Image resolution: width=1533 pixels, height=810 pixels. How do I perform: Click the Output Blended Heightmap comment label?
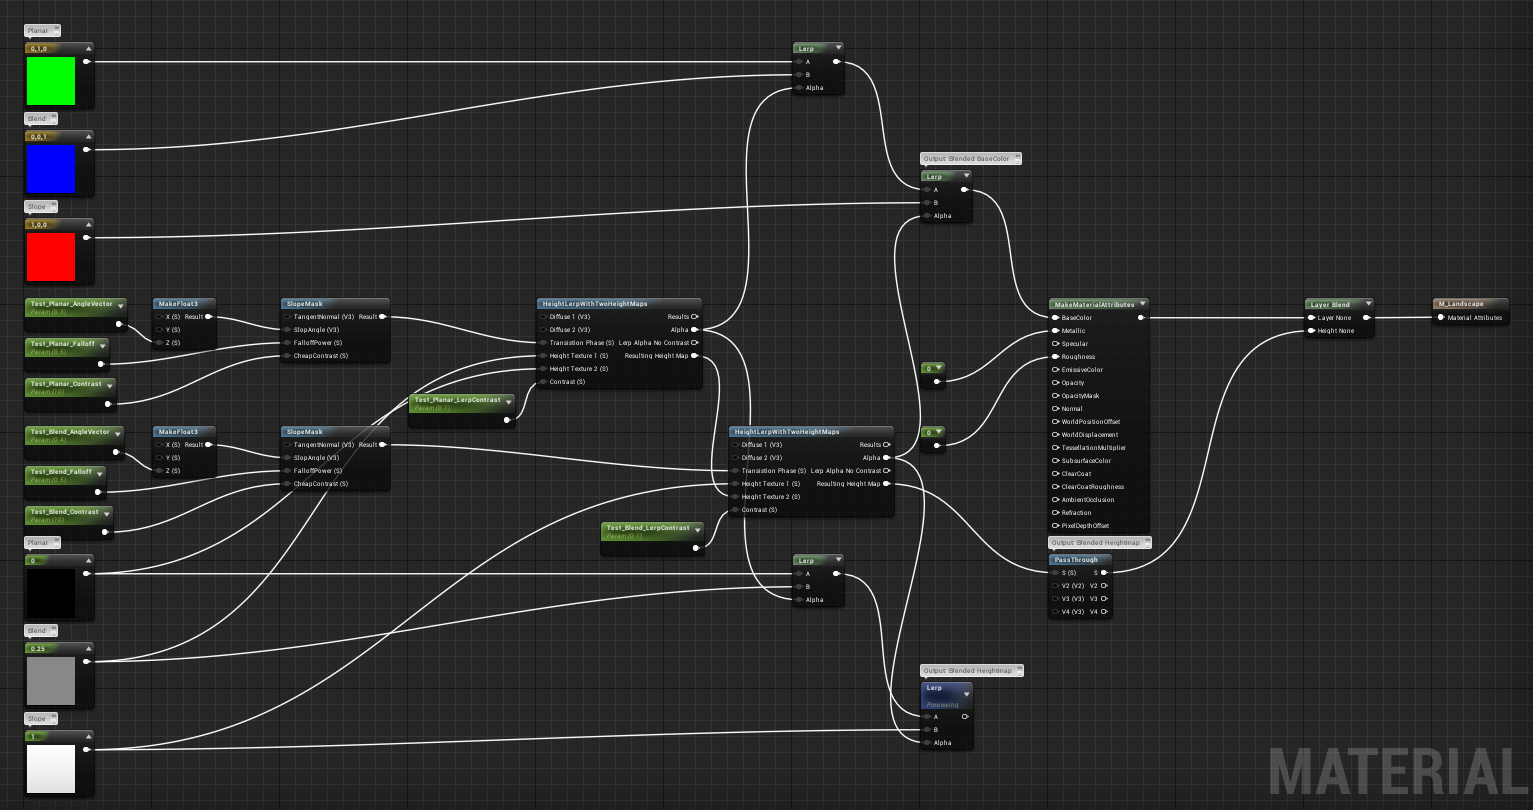pyautogui.click(x=967, y=669)
